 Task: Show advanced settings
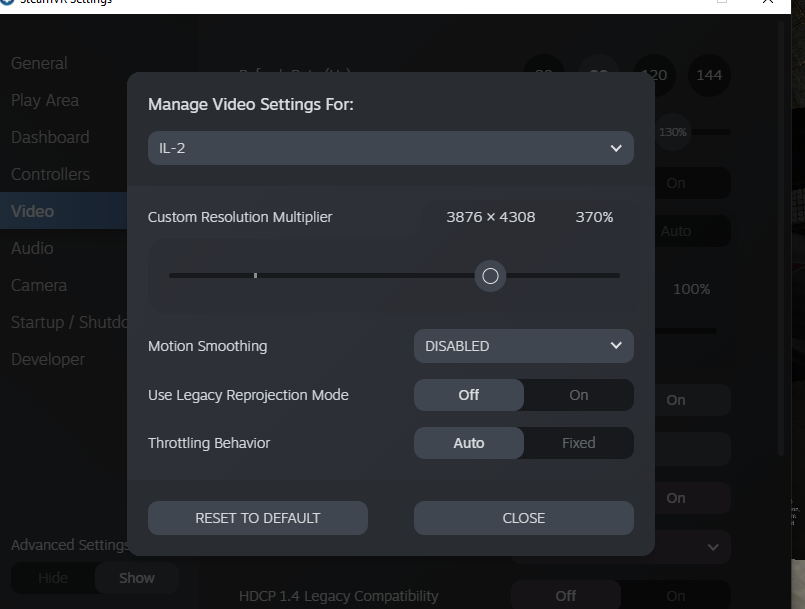pyautogui.click(x=137, y=578)
